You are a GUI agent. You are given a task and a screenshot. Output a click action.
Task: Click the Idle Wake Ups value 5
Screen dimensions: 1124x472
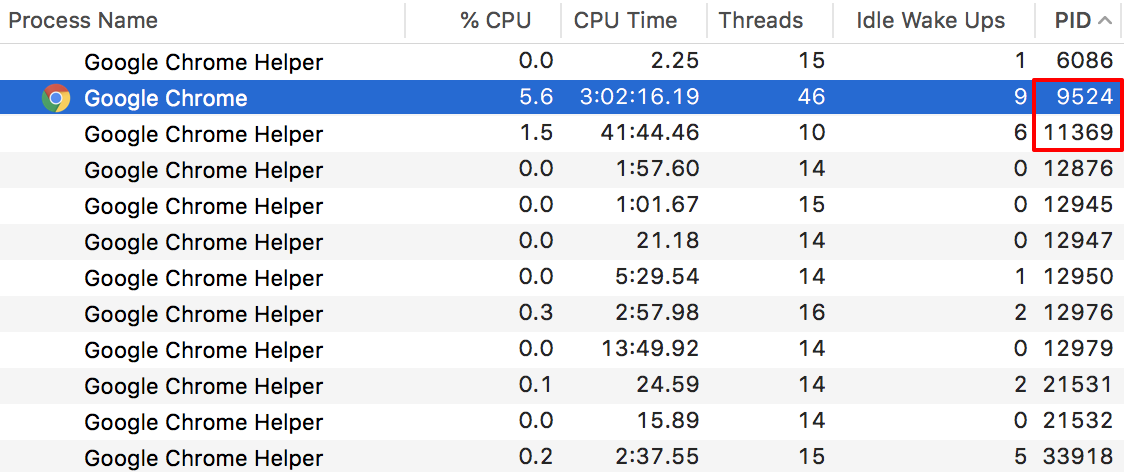coord(1020,457)
